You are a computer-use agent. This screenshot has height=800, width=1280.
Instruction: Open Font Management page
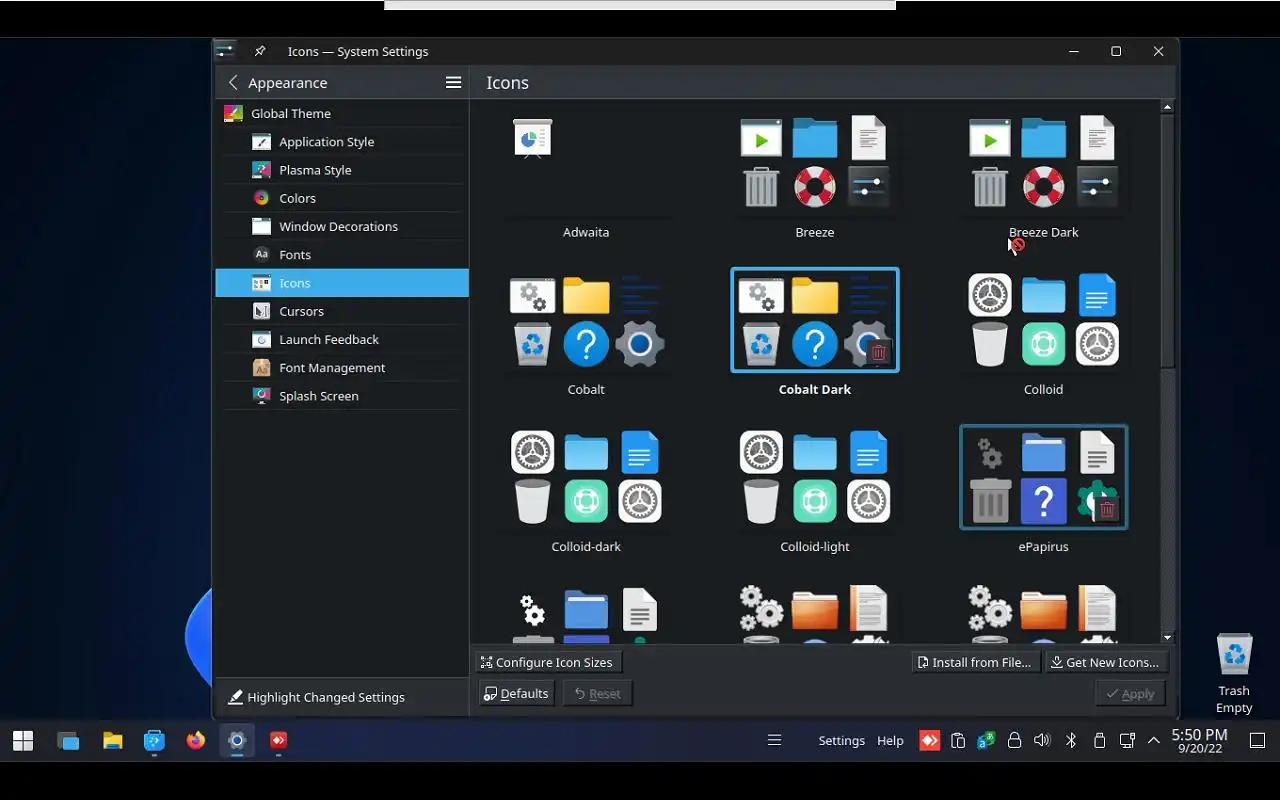pyautogui.click(x=342, y=368)
